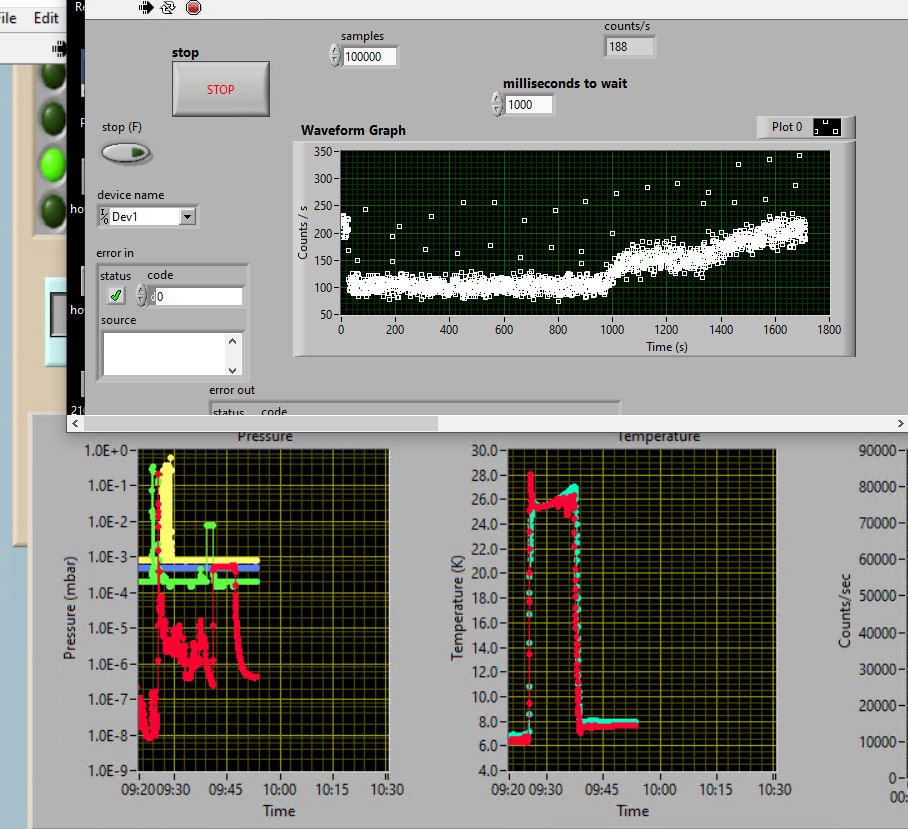
Task: Click the Plot 0 legend label
Action: (x=786, y=127)
